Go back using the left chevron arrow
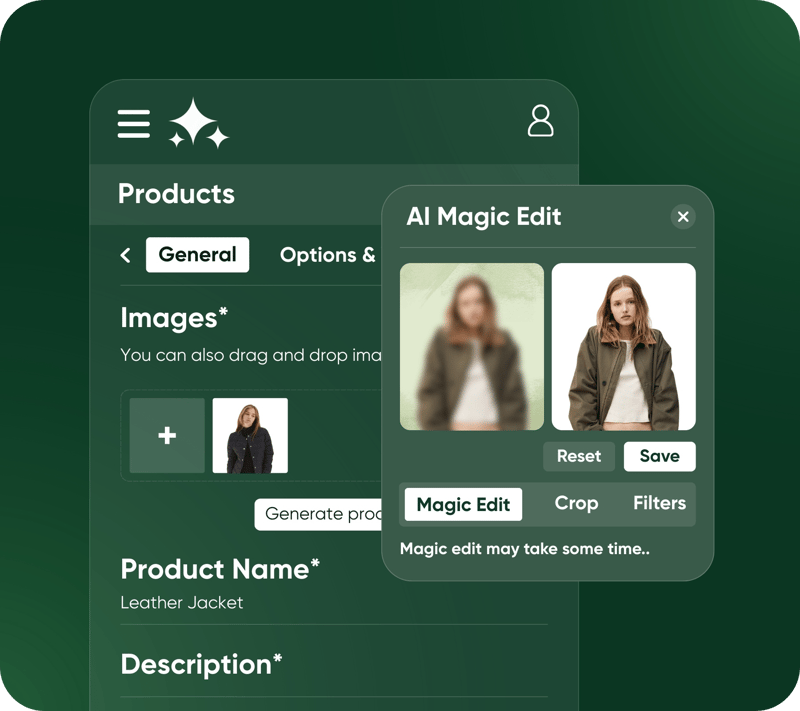 point(126,255)
